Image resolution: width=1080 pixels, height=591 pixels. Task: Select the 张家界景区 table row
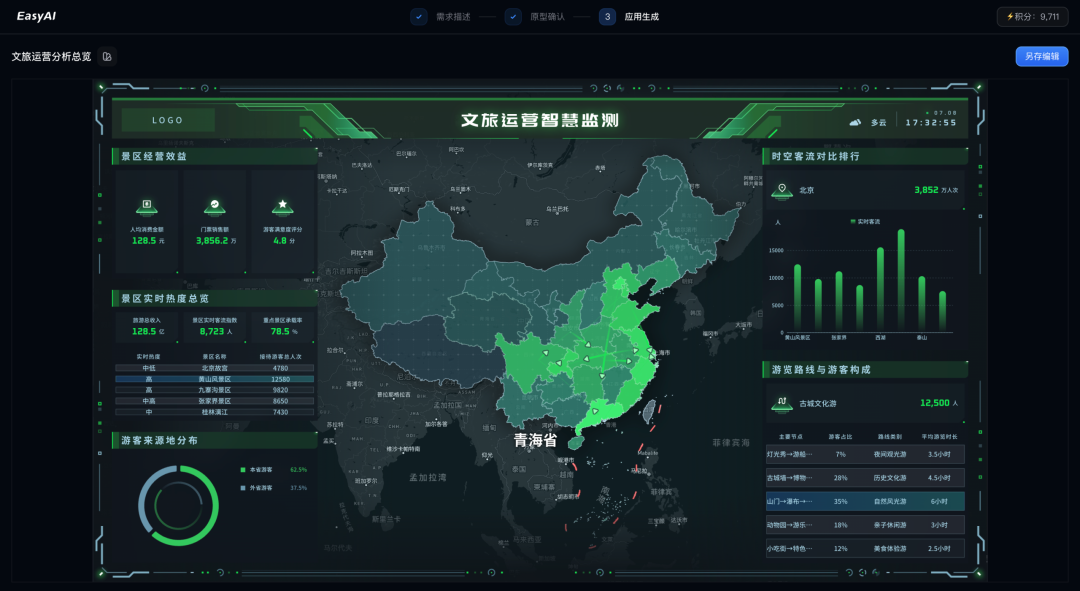click(x=214, y=401)
